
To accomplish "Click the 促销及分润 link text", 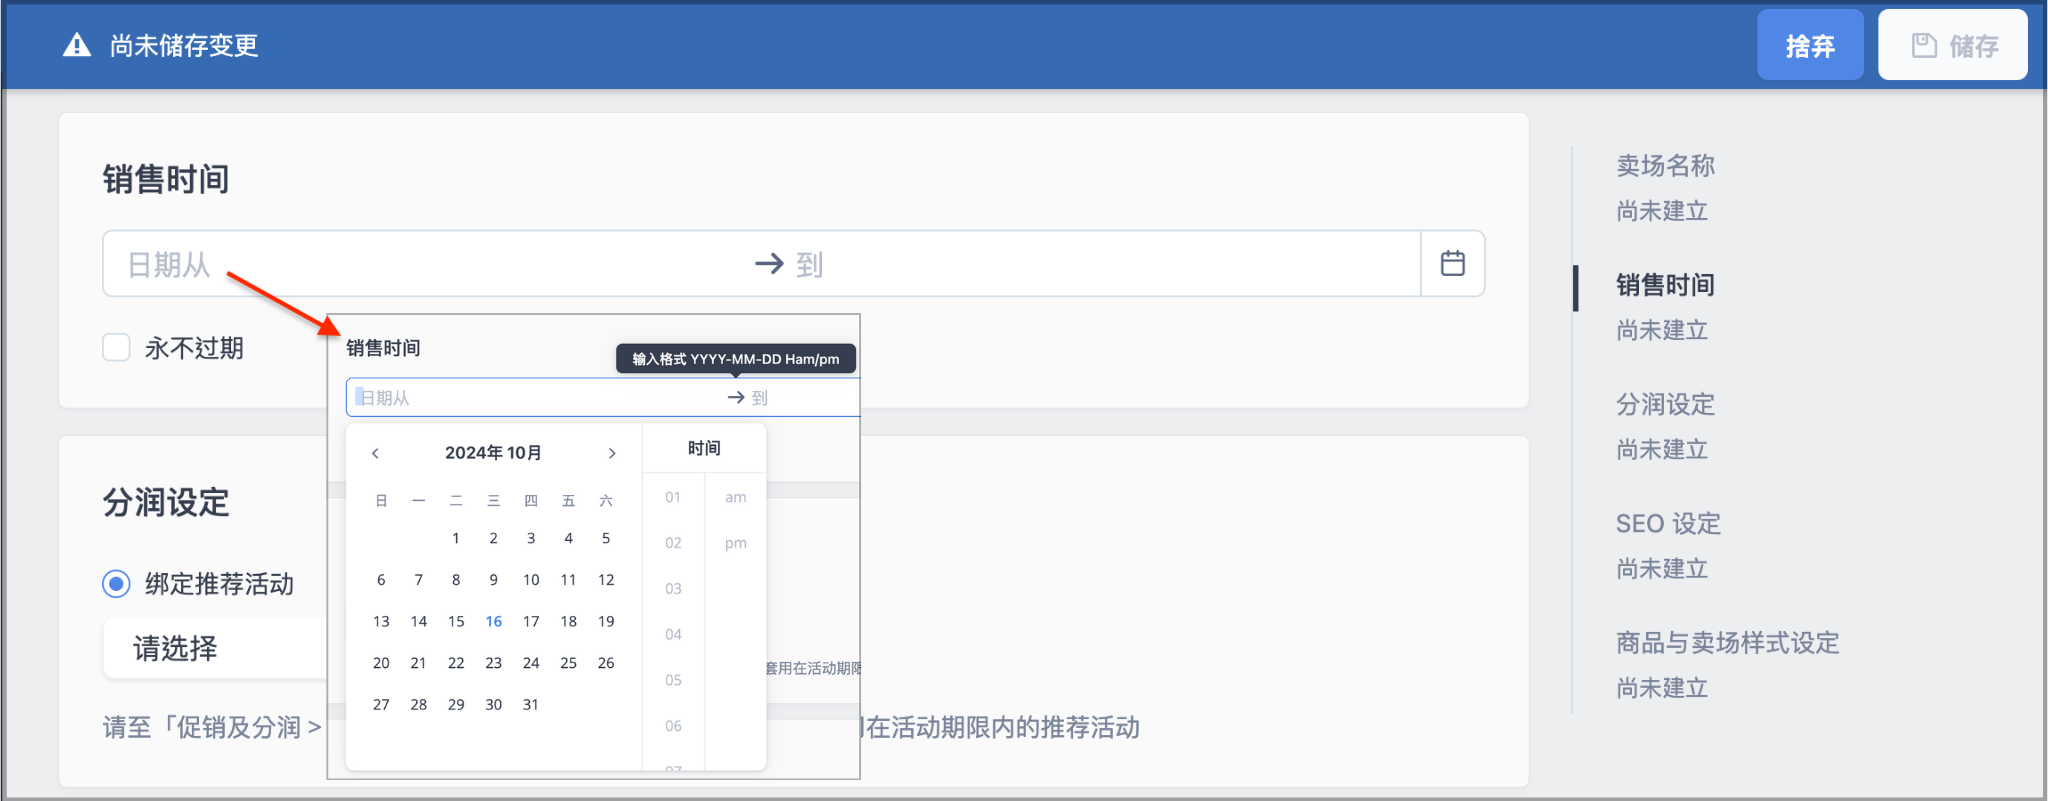I will [239, 727].
